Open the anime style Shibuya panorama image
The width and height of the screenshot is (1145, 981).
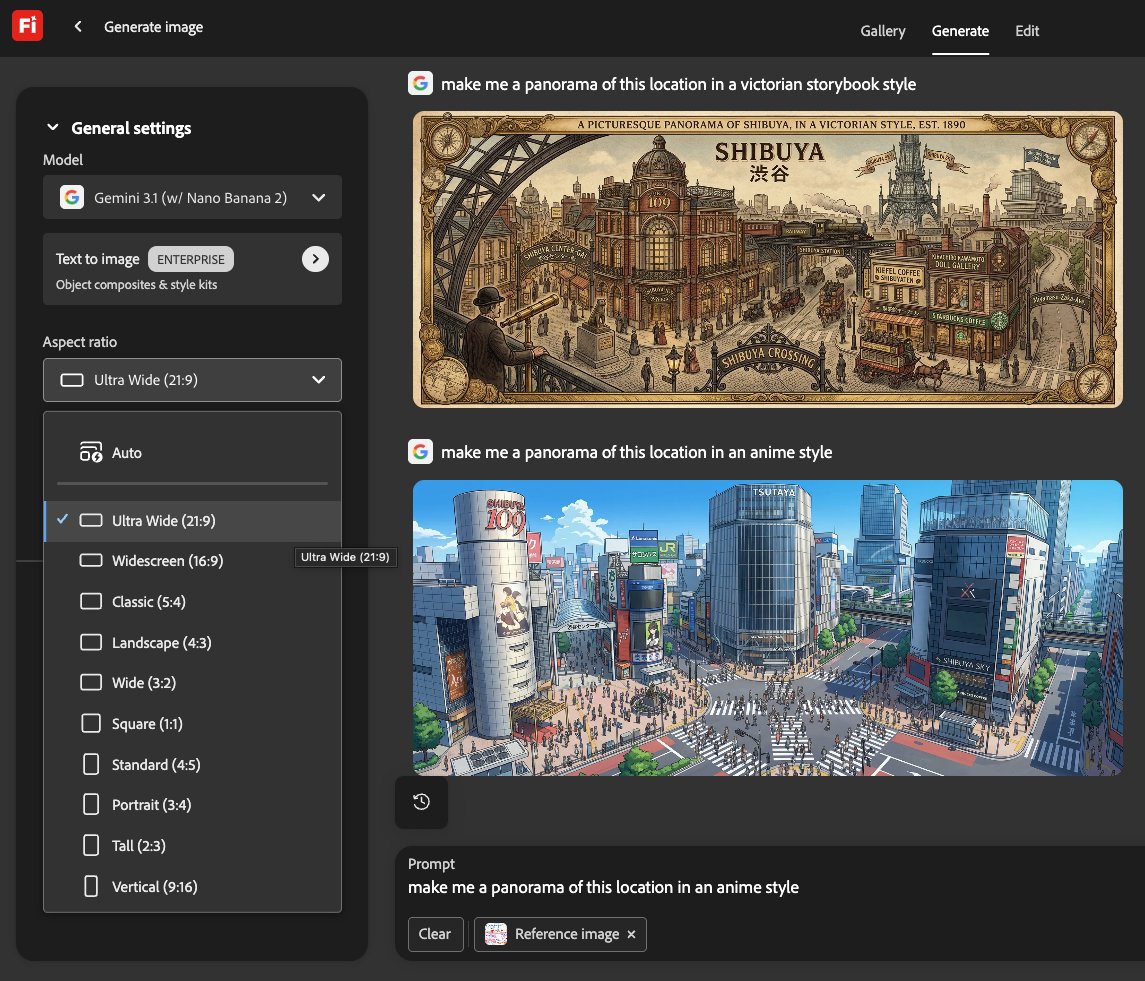coord(767,627)
